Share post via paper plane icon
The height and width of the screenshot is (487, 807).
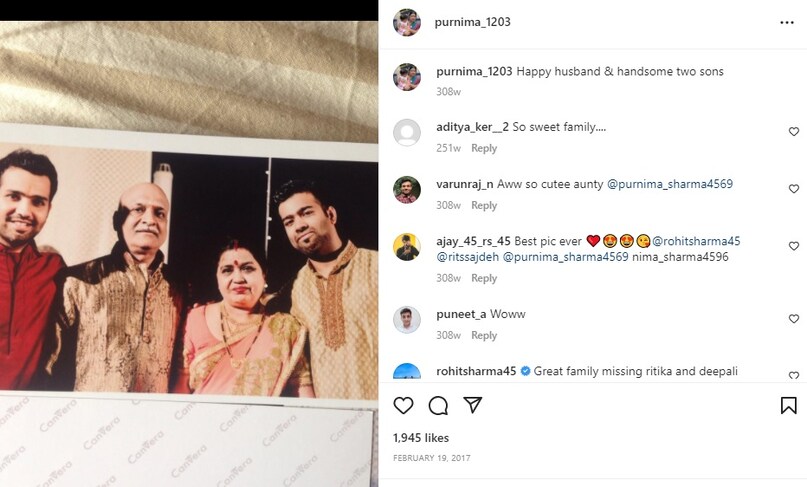click(x=473, y=405)
